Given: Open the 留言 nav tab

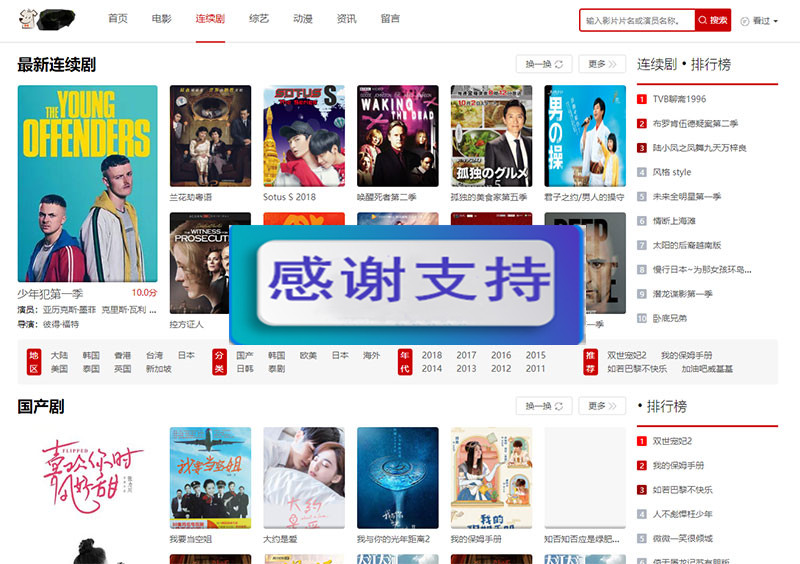Looking at the screenshot, I should [x=390, y=18].
